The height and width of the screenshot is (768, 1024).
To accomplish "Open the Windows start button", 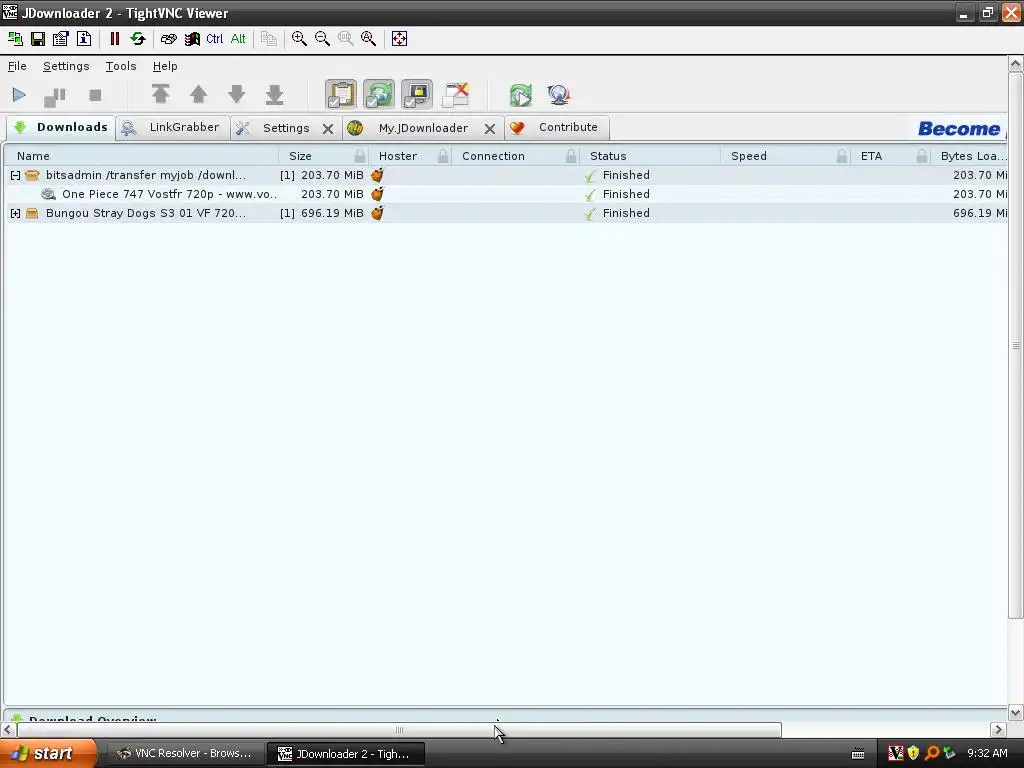I will click(x=48, y=754).
